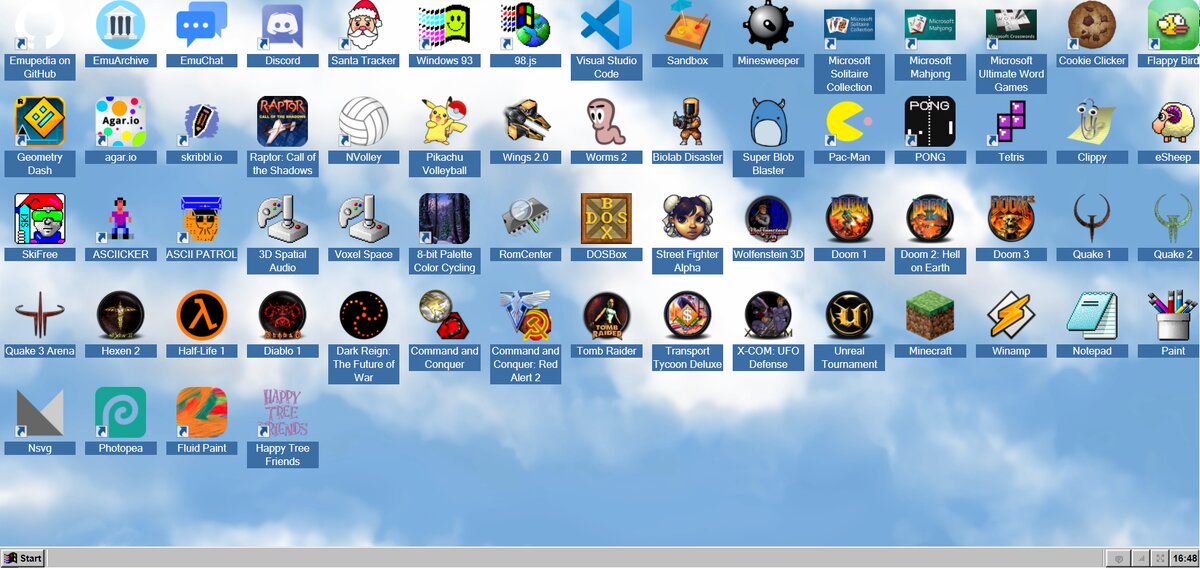Open the Hexen 2 icon
The image size is (1200, 568).
[x=121, y=315]
